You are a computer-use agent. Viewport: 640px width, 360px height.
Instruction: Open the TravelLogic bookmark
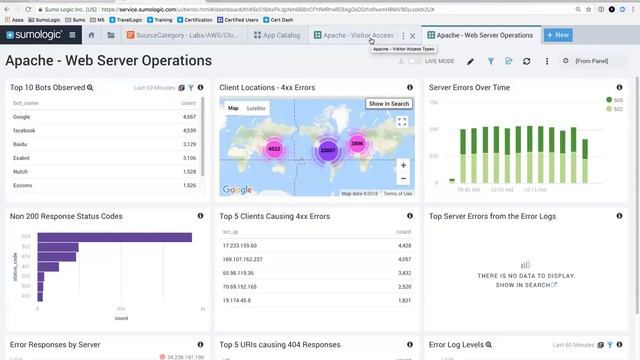point(126,20)
